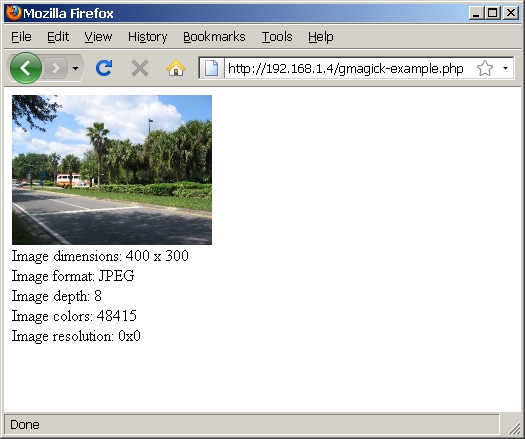Open the Help menu
This screenshot has width=525, height=439.
point(320,36)
